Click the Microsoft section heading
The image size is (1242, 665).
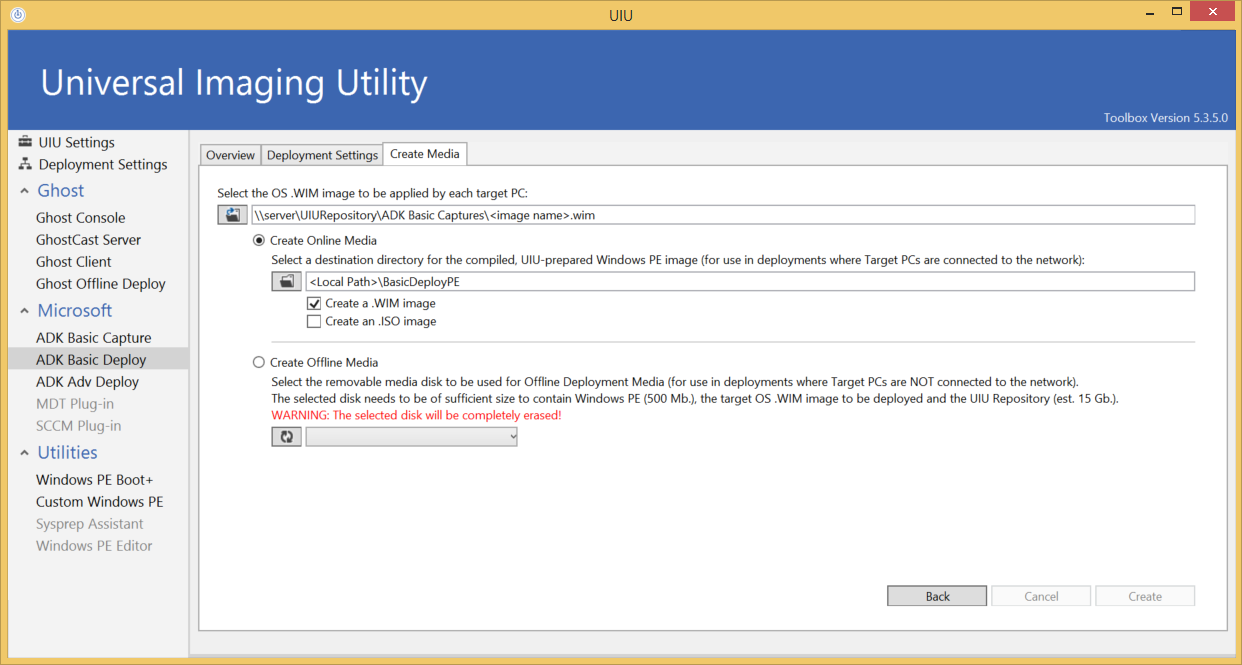point(75,311)
